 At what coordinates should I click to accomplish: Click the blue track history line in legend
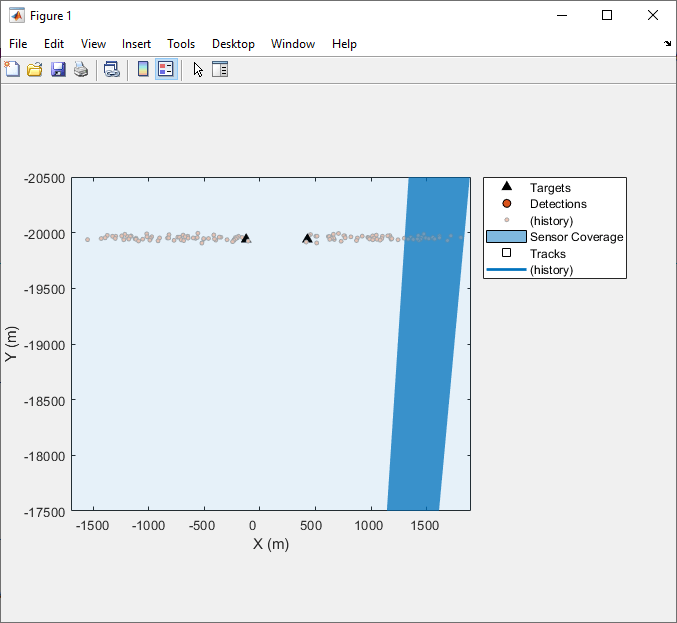[506, 270]
